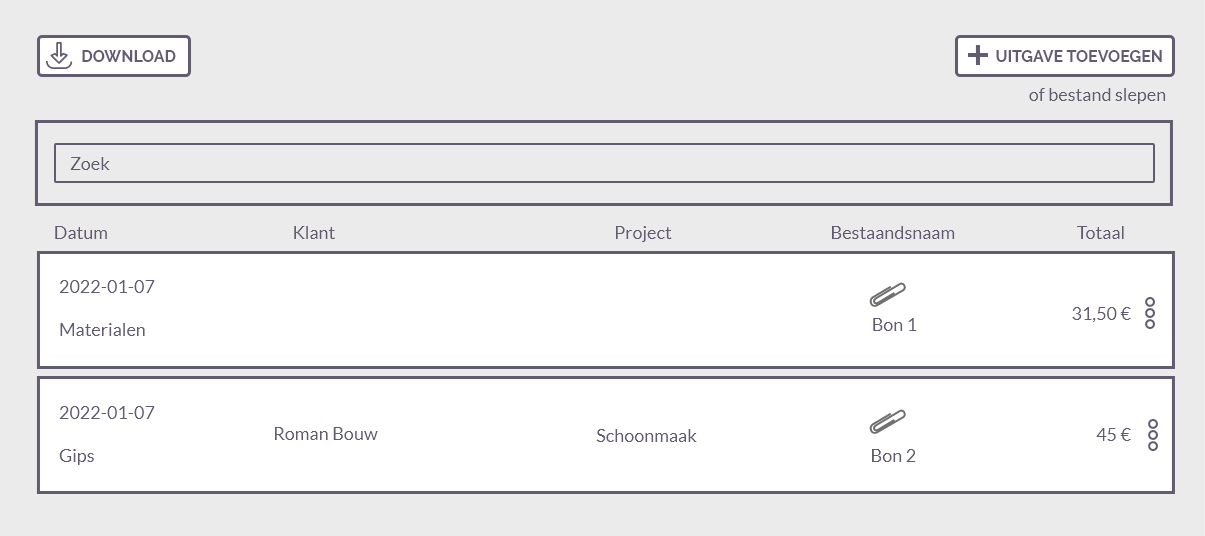The height and width of the screenshot is (536, 1205).
Task: Select the Schoonmaak project entry
Action: [647, 436]
